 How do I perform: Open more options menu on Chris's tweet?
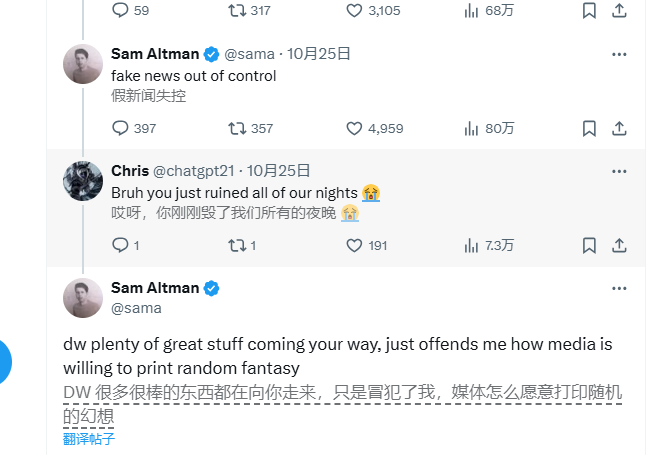click(x=619, y=171)
